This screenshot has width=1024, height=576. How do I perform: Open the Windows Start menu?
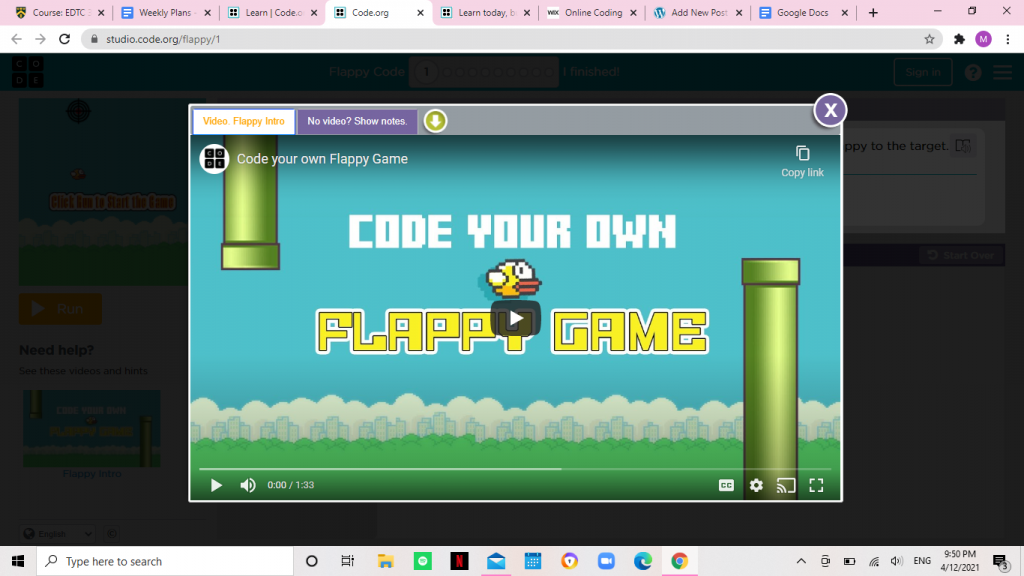coord(18,561)
